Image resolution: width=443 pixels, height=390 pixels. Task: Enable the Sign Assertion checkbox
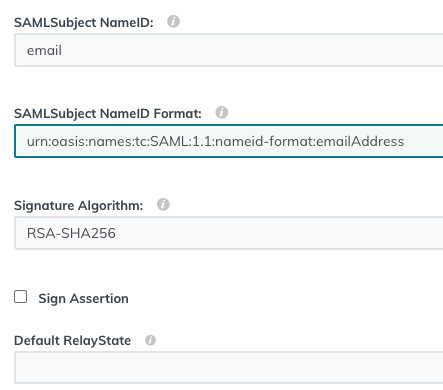pyautogui.click(x=21, y=297)
